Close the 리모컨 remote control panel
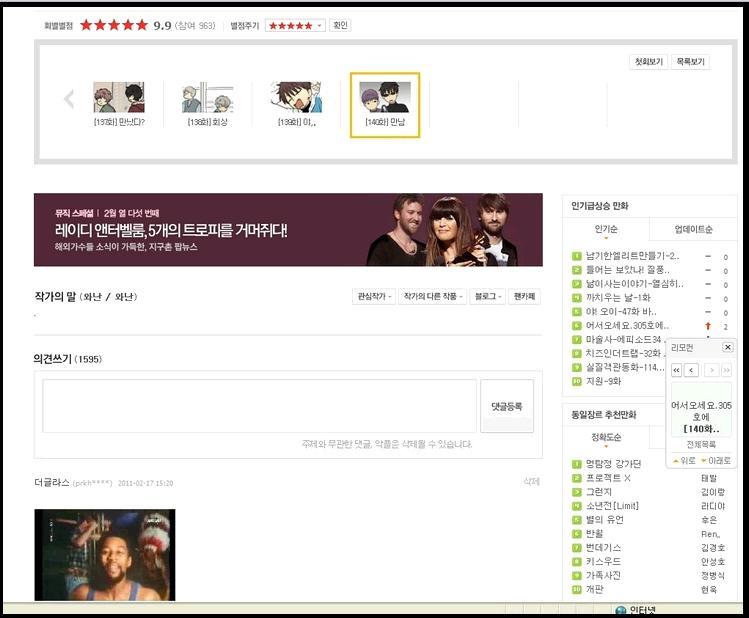This screenshot has height=618, width=749. click(x=727, y=347)
